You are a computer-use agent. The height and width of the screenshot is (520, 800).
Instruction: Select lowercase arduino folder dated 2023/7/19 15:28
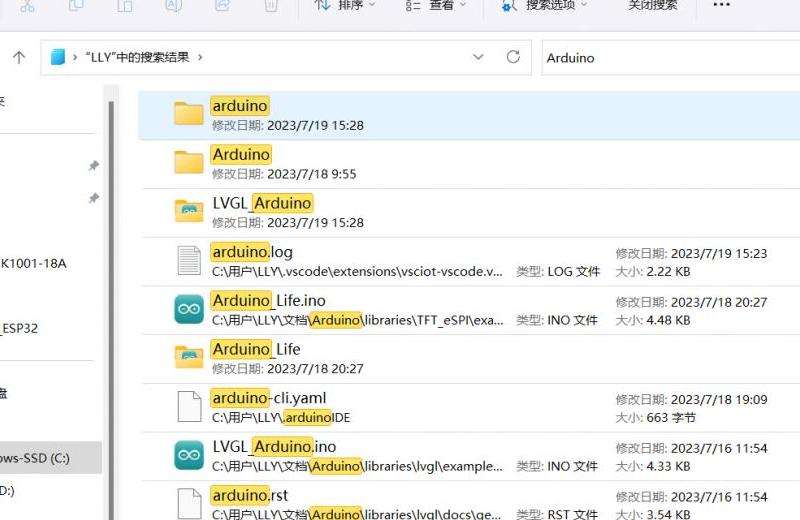click(x=469, y=115)
